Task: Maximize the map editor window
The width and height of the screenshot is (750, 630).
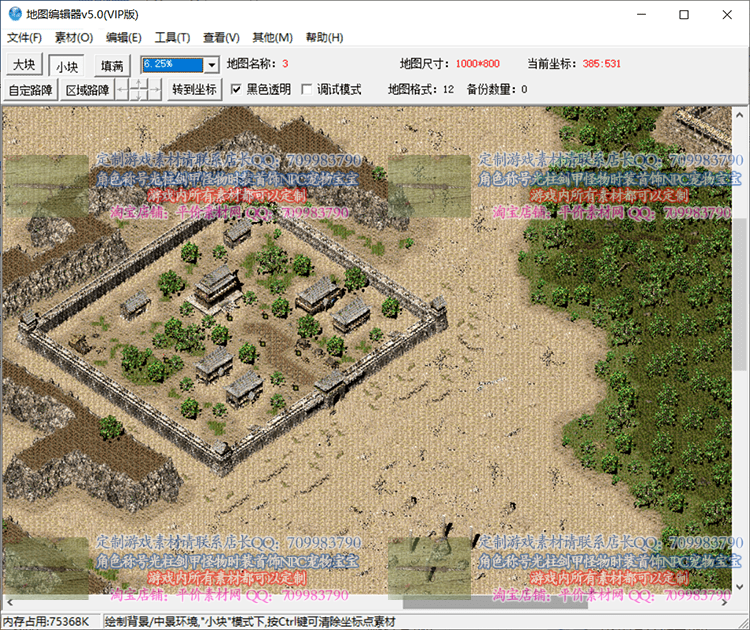Action: (684, 14)
